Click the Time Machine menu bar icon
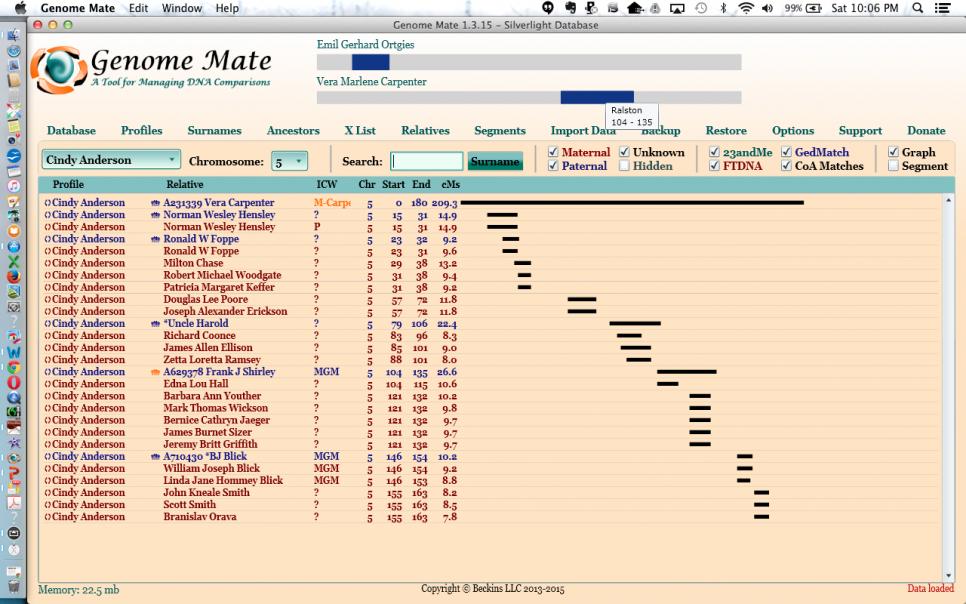The width and height of the screenshot is (966, 604). [x=701, y=8]
